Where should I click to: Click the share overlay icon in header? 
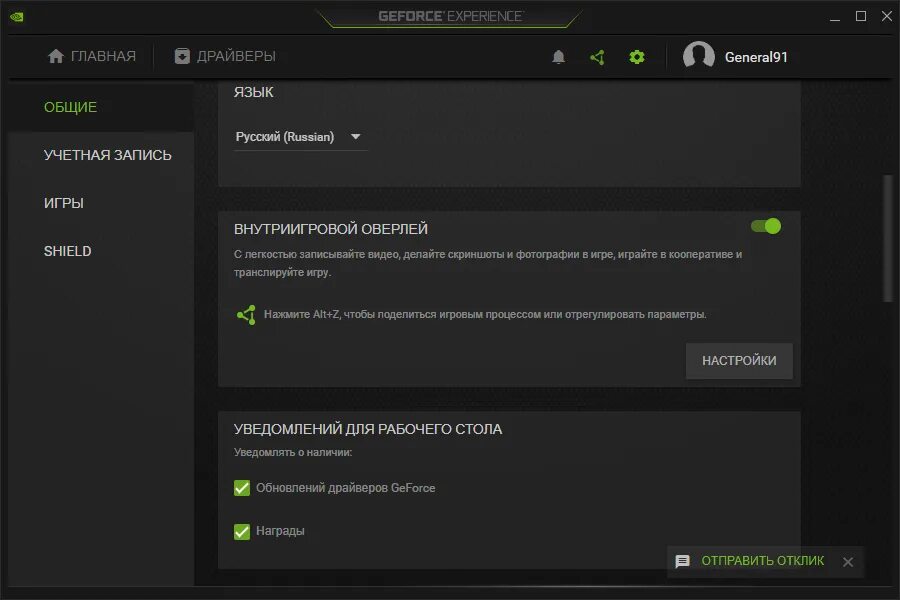598,57
